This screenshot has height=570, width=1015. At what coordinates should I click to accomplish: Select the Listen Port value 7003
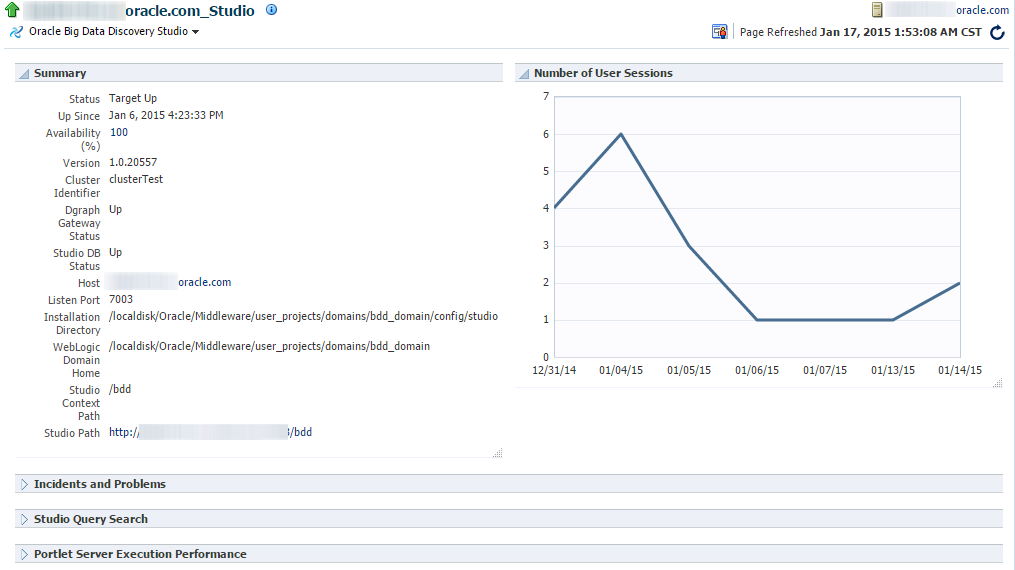(x=121, y=300)
